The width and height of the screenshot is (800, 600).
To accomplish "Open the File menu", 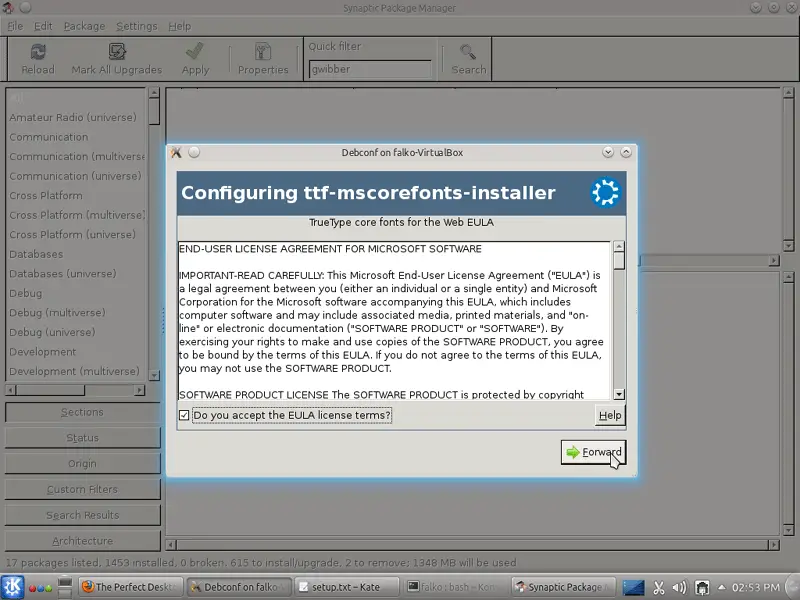I will click(x=15, y=26).
